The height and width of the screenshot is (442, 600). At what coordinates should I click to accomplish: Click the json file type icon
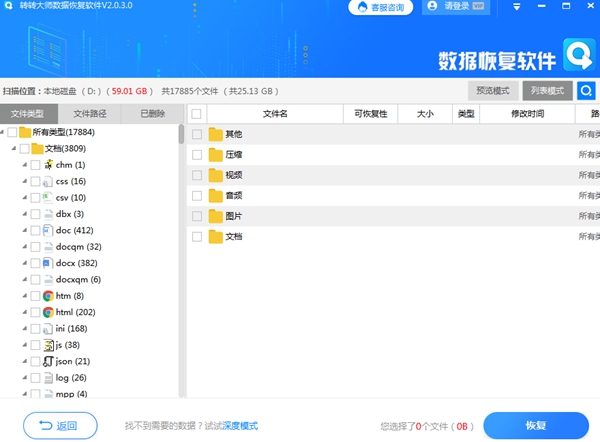tap(48, 362)
